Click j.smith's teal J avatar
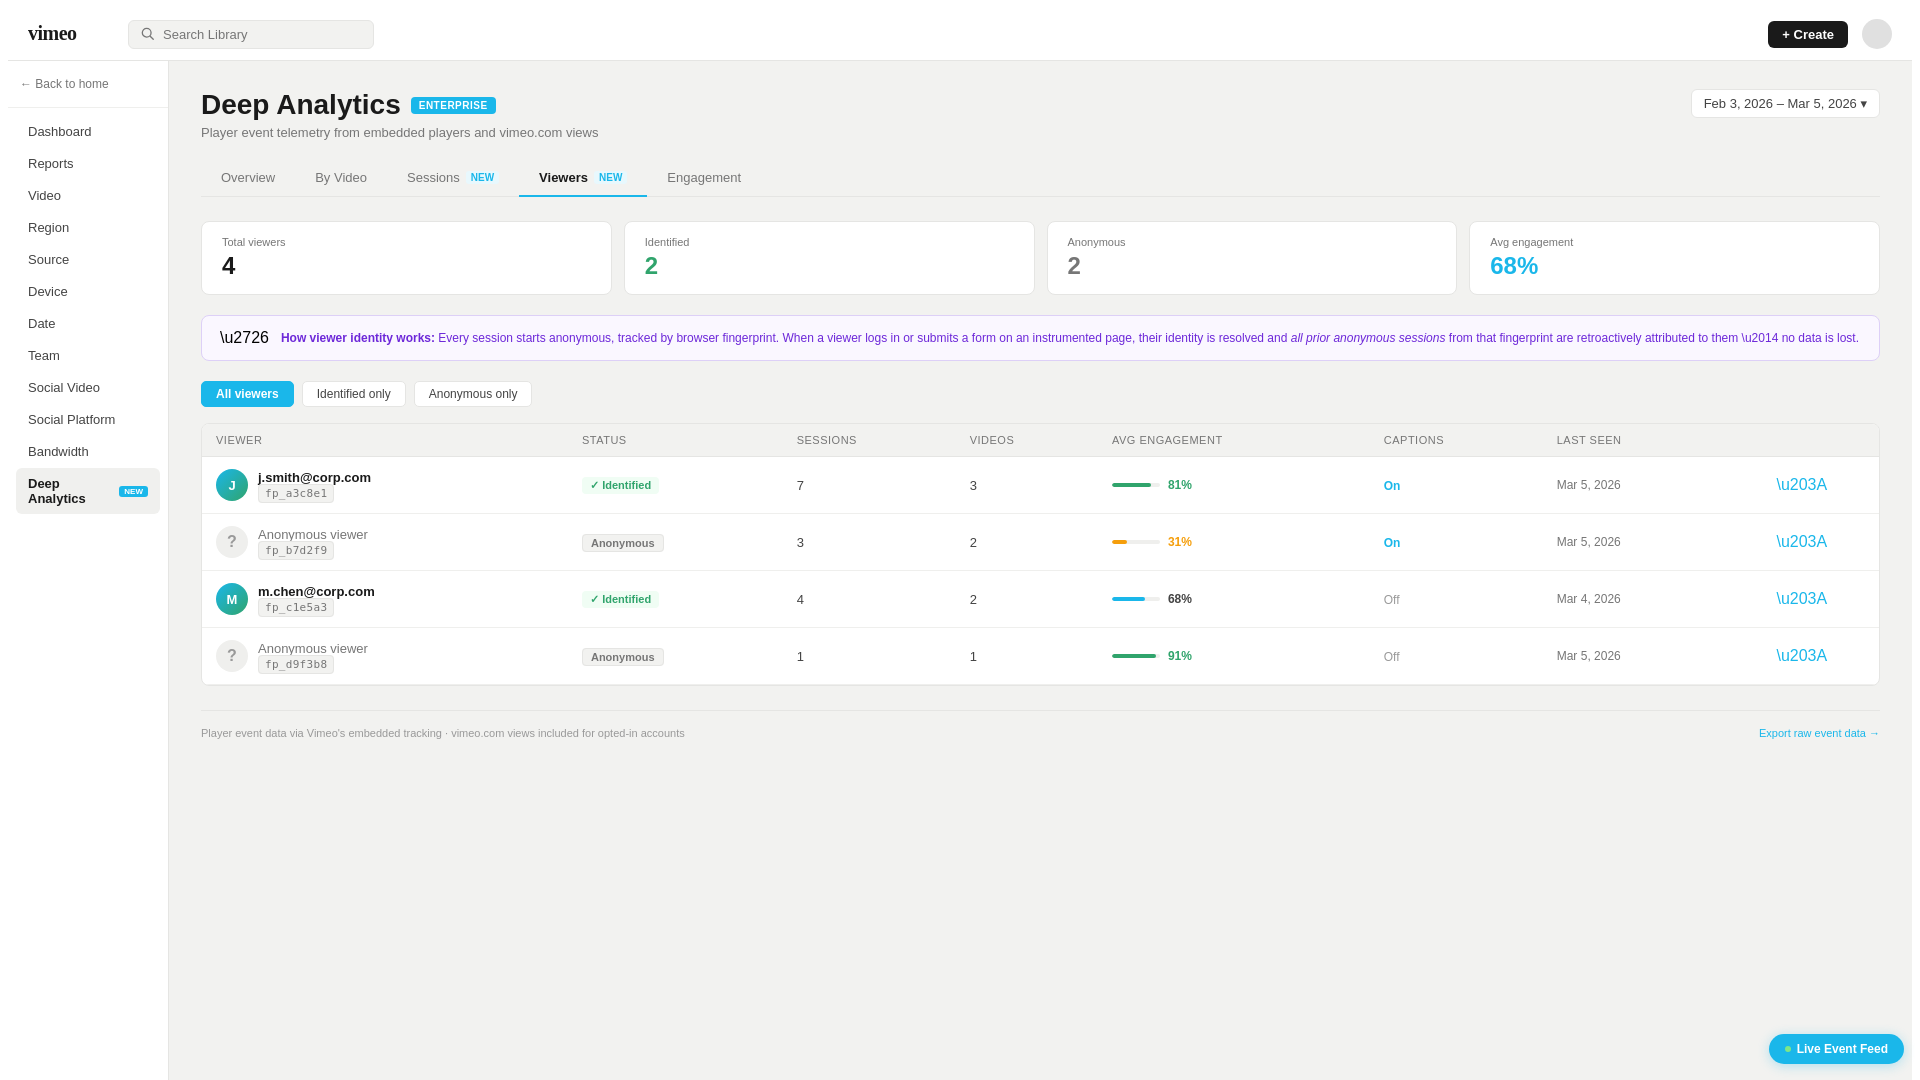This screenshot has width=1920, height=1080. 232,485
